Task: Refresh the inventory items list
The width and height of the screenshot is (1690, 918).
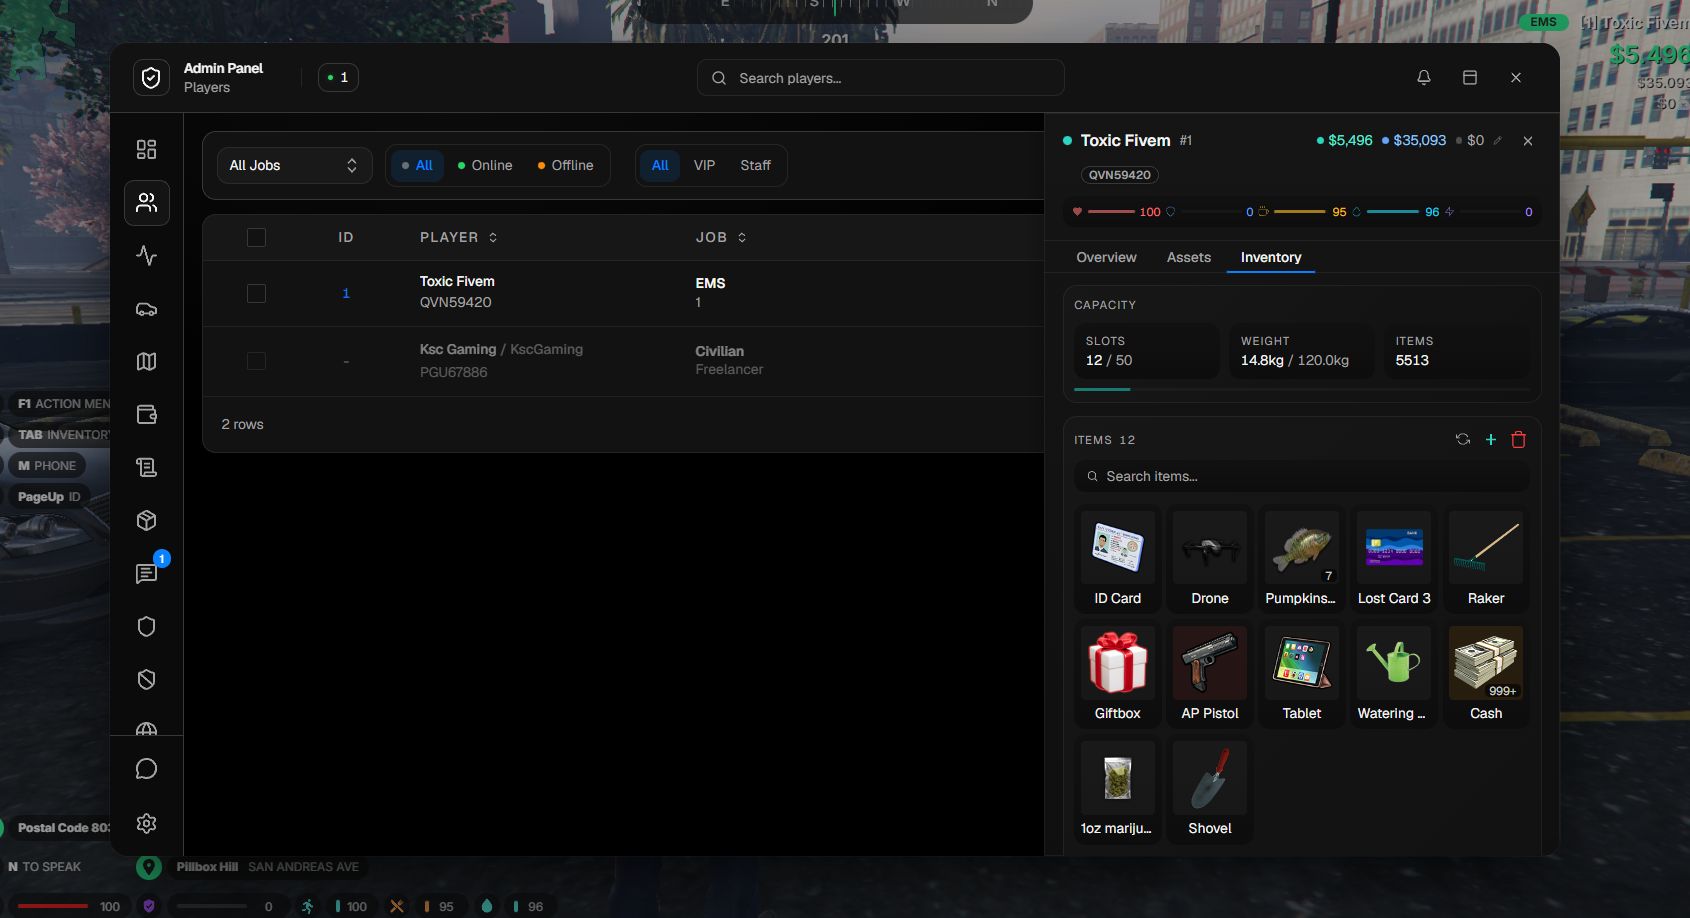Action: 1463,439
